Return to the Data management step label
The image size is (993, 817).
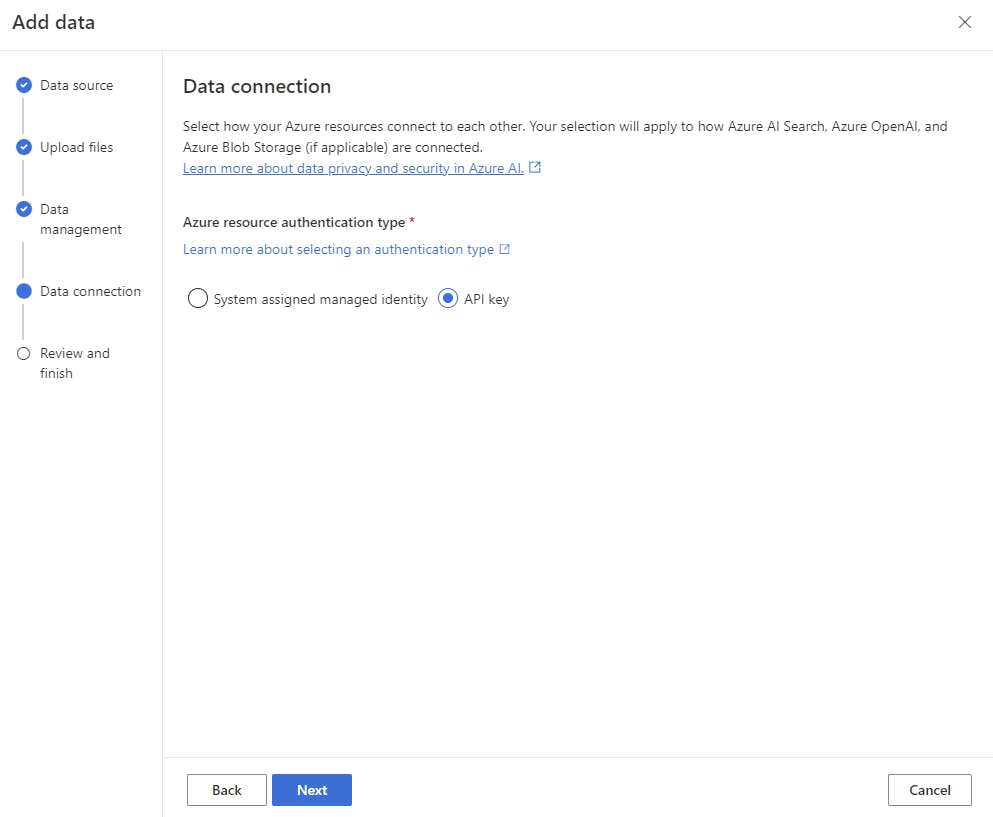(80, 219)
